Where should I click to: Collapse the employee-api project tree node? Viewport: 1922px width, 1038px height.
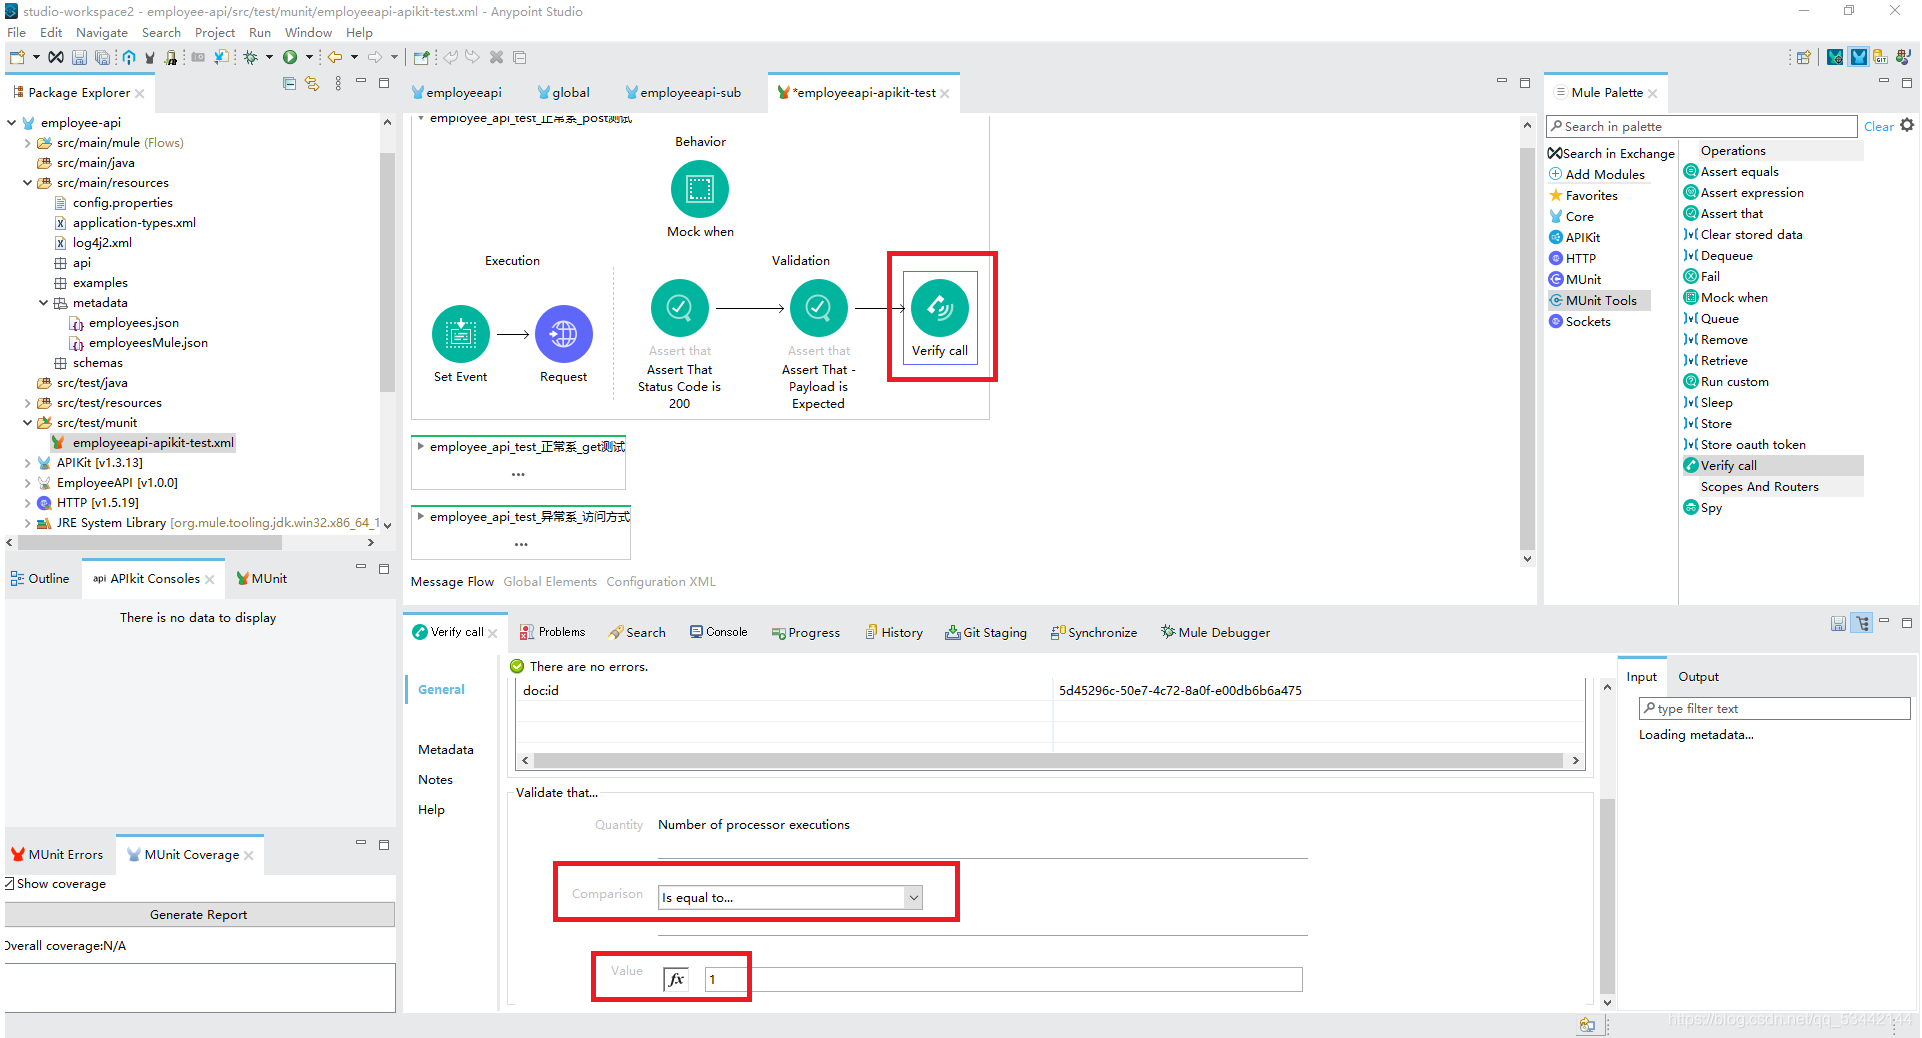click(x=12, y=122)
